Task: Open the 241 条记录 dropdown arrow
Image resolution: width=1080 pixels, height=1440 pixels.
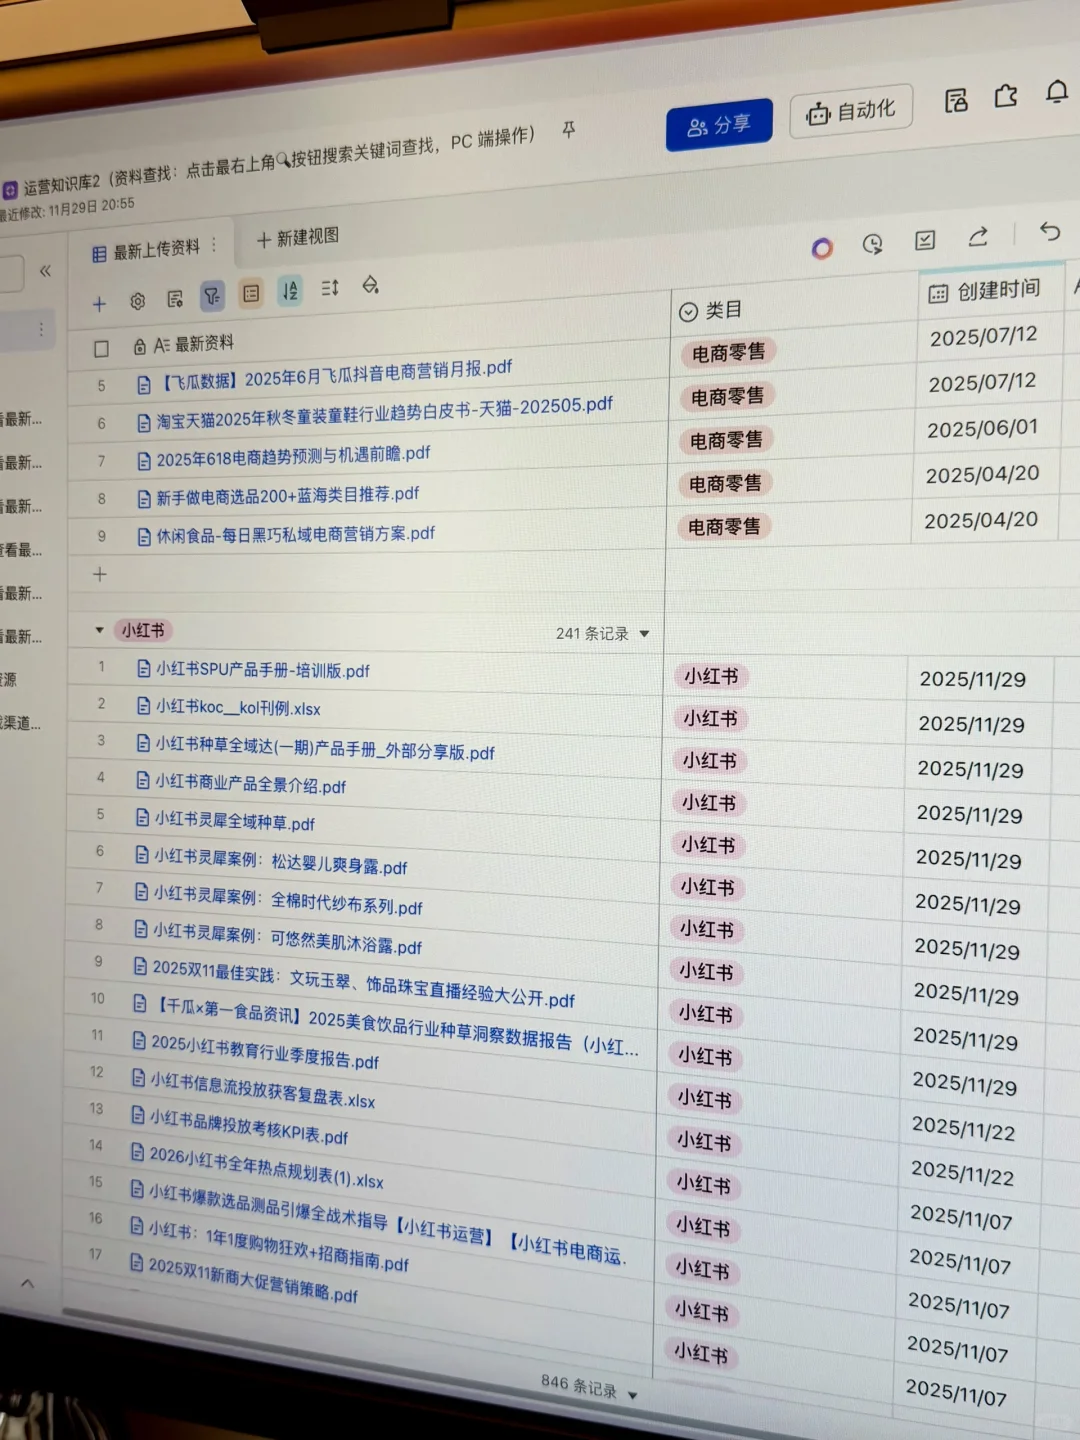Action: coord(644,634)
